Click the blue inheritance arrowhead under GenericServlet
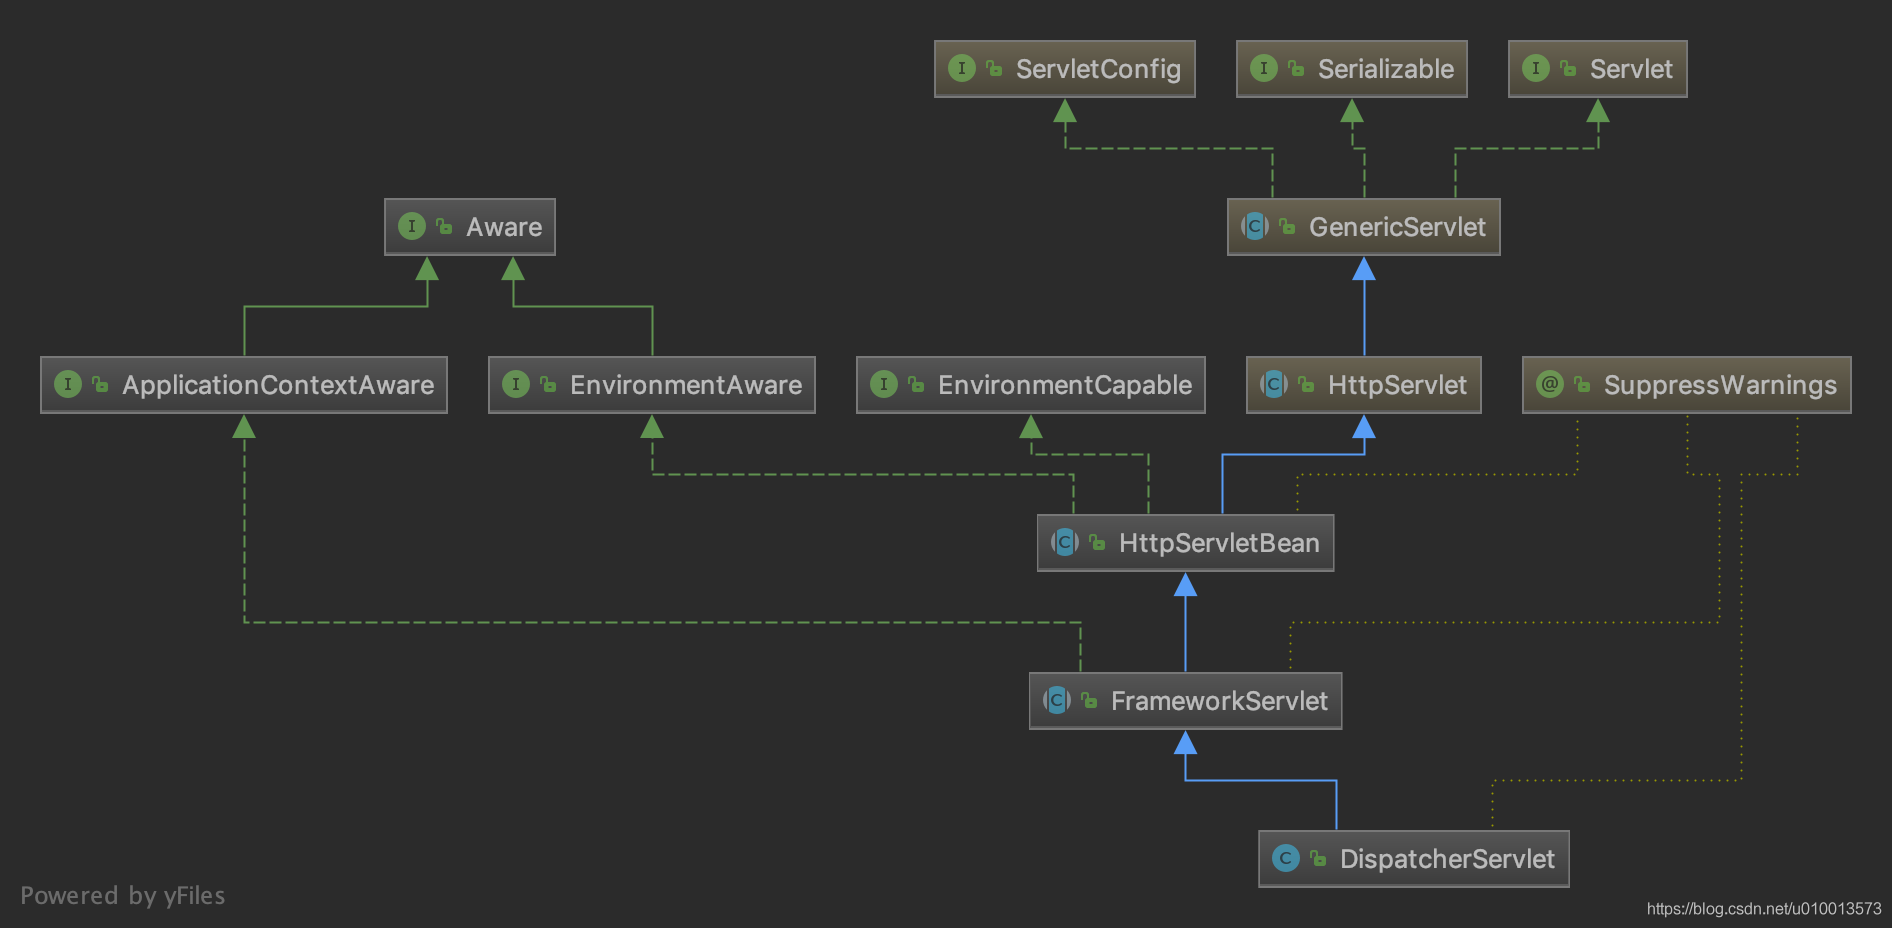1892x928 pixels. pos(1363,269)
